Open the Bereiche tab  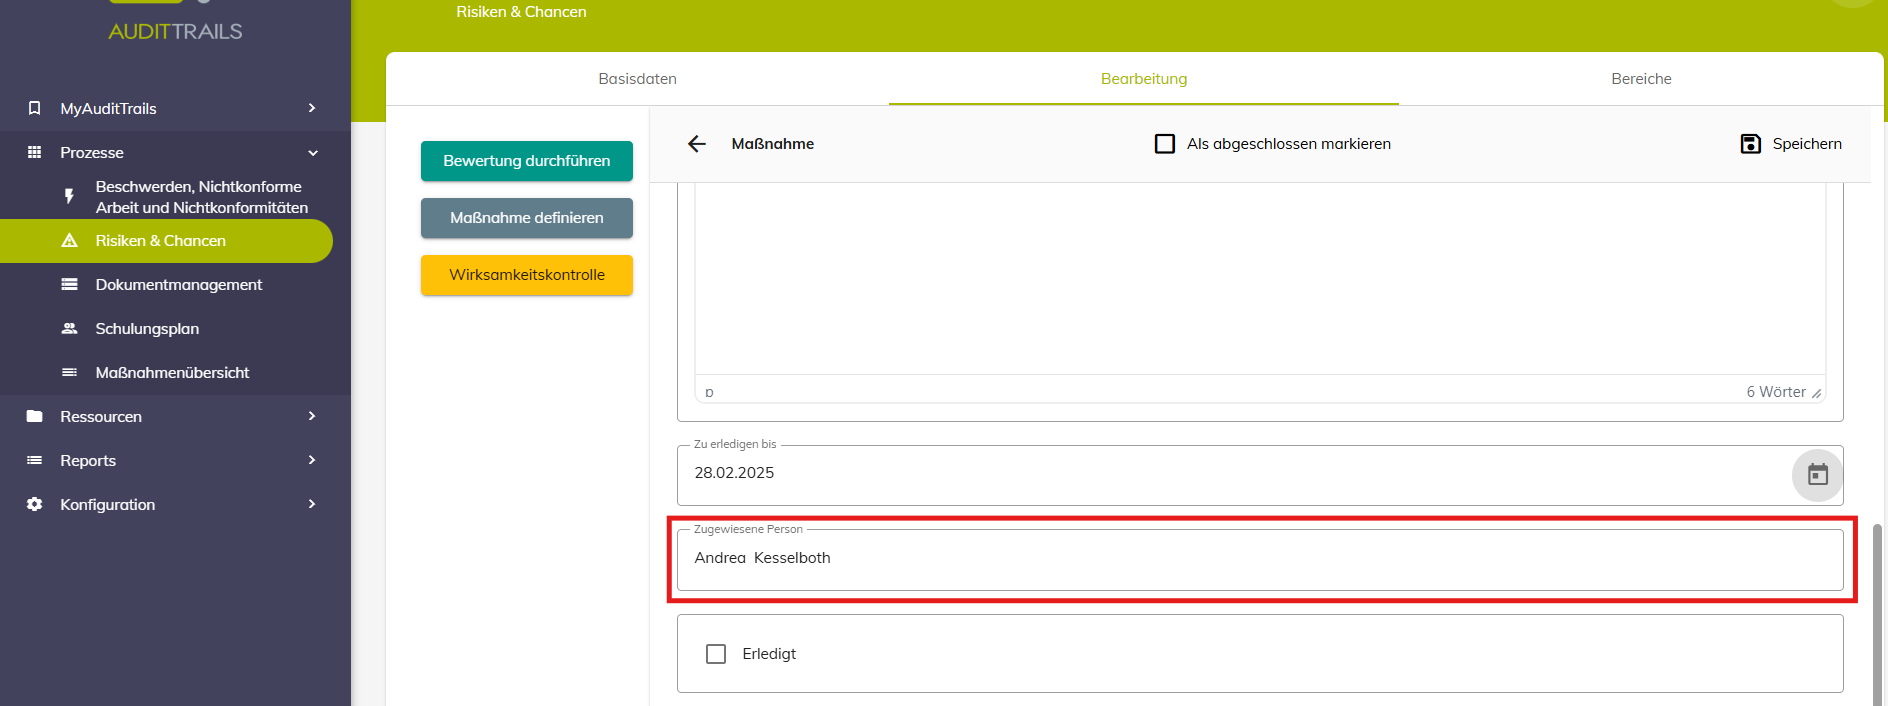point(1641,79)
